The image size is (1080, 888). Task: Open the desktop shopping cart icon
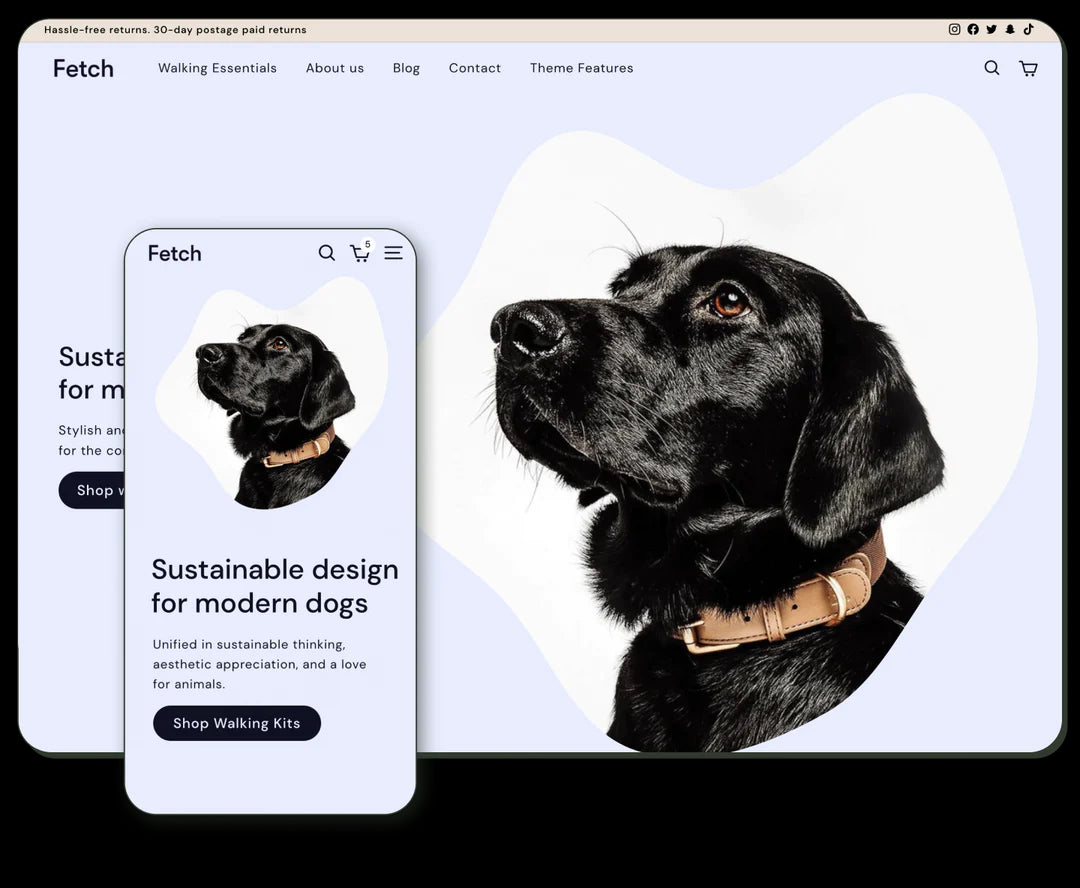(1028, 67)
